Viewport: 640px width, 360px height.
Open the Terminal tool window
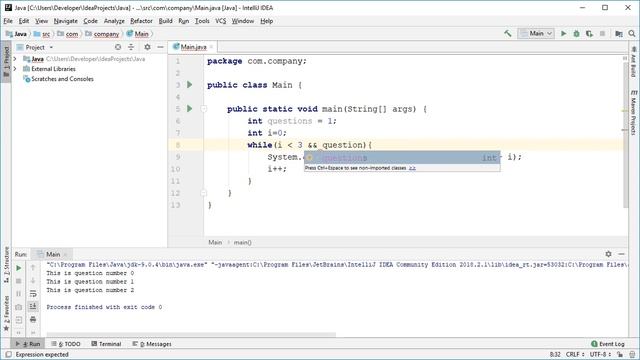(106, 344)
